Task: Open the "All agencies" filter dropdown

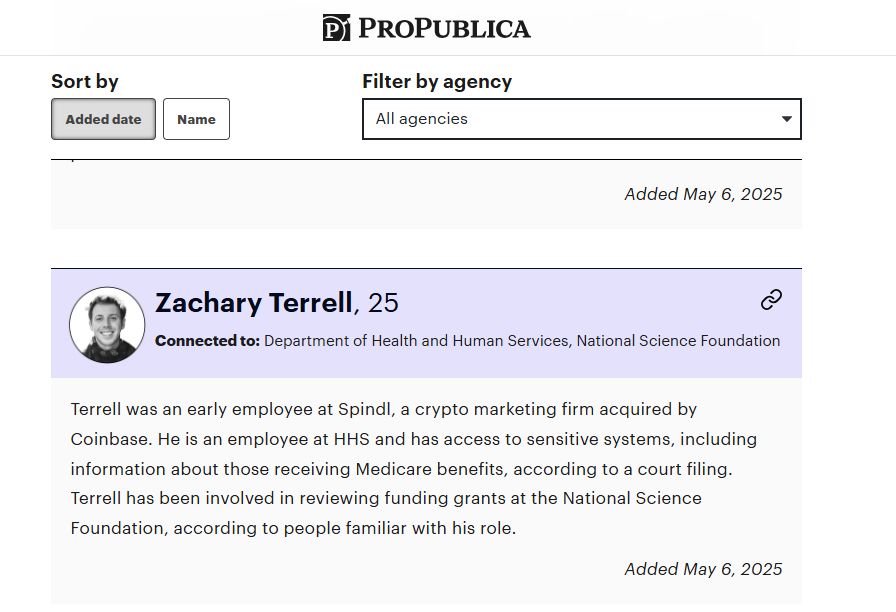Action: [x=582, y=119]
